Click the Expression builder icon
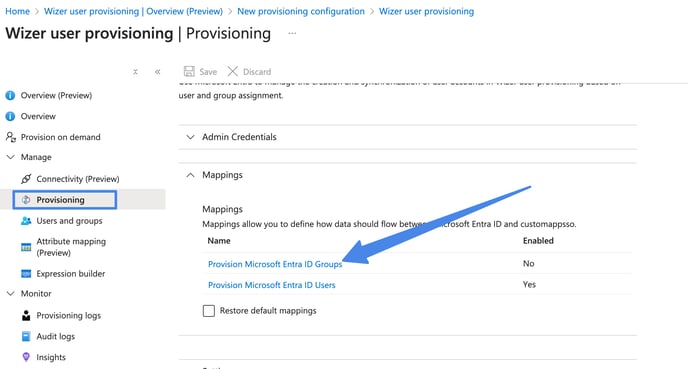 pyautogui.click(x=26, y=274)
